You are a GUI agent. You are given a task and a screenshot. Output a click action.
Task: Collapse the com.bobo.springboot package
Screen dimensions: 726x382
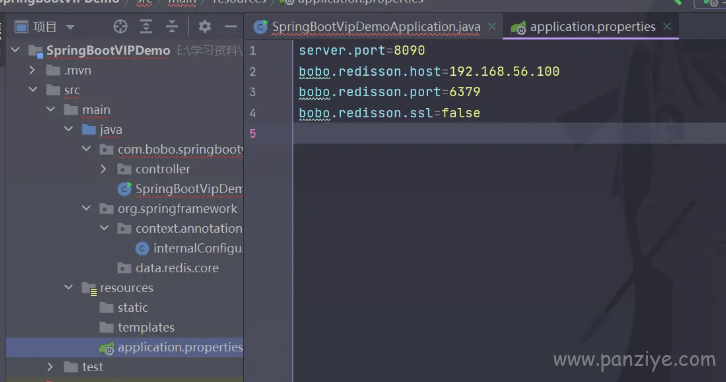coord(86,149)
